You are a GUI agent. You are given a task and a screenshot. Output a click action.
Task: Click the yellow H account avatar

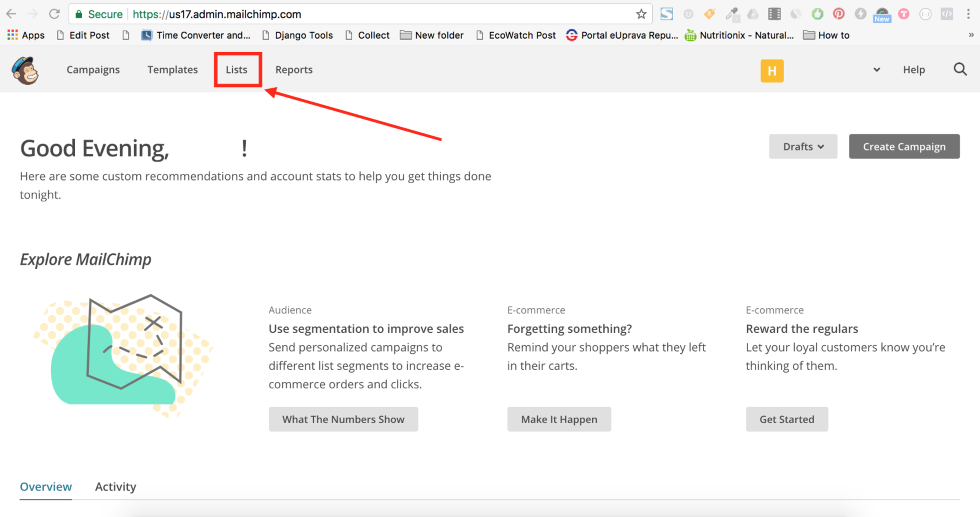[772, 70]
